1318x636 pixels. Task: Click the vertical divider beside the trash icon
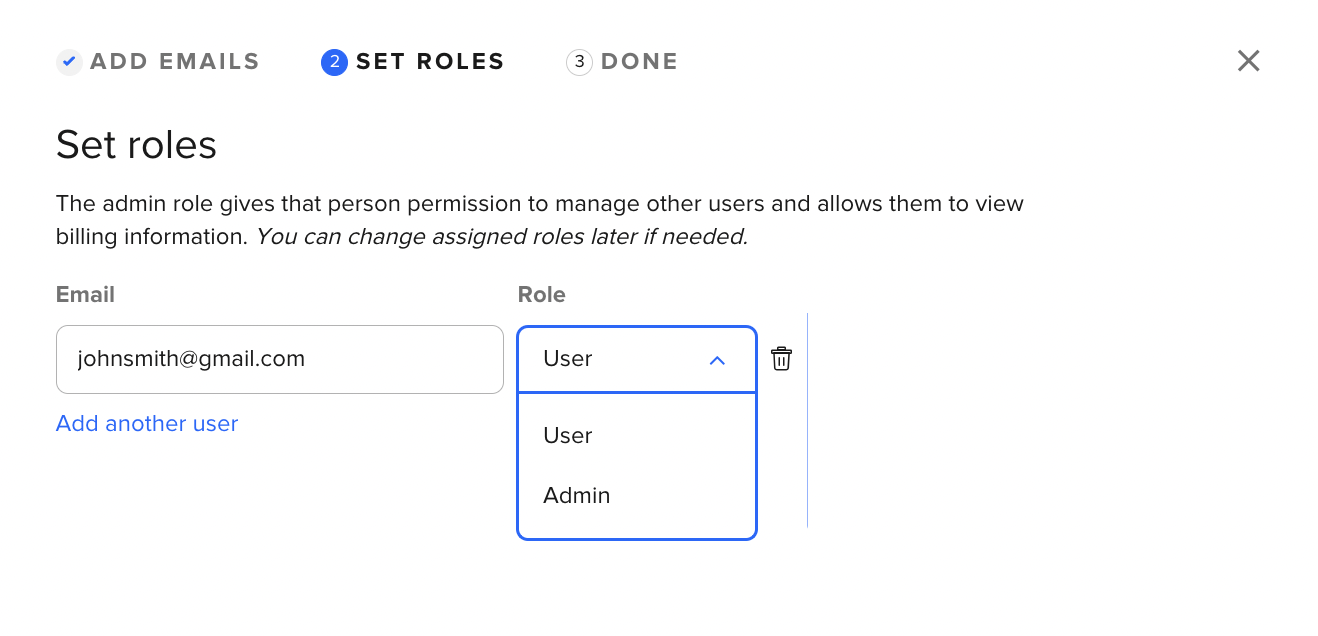click(807, 420)
